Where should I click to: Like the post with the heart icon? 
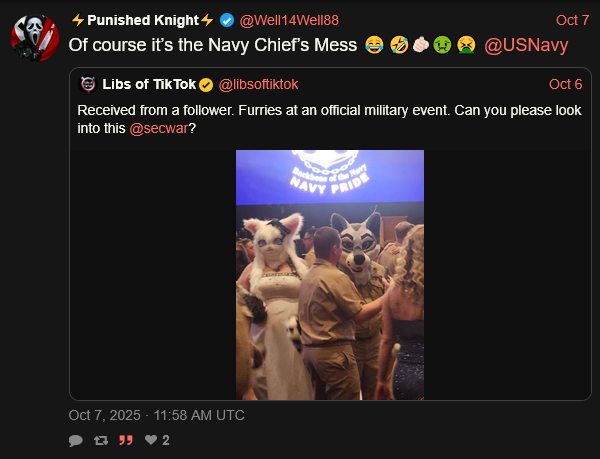(151, 440)
